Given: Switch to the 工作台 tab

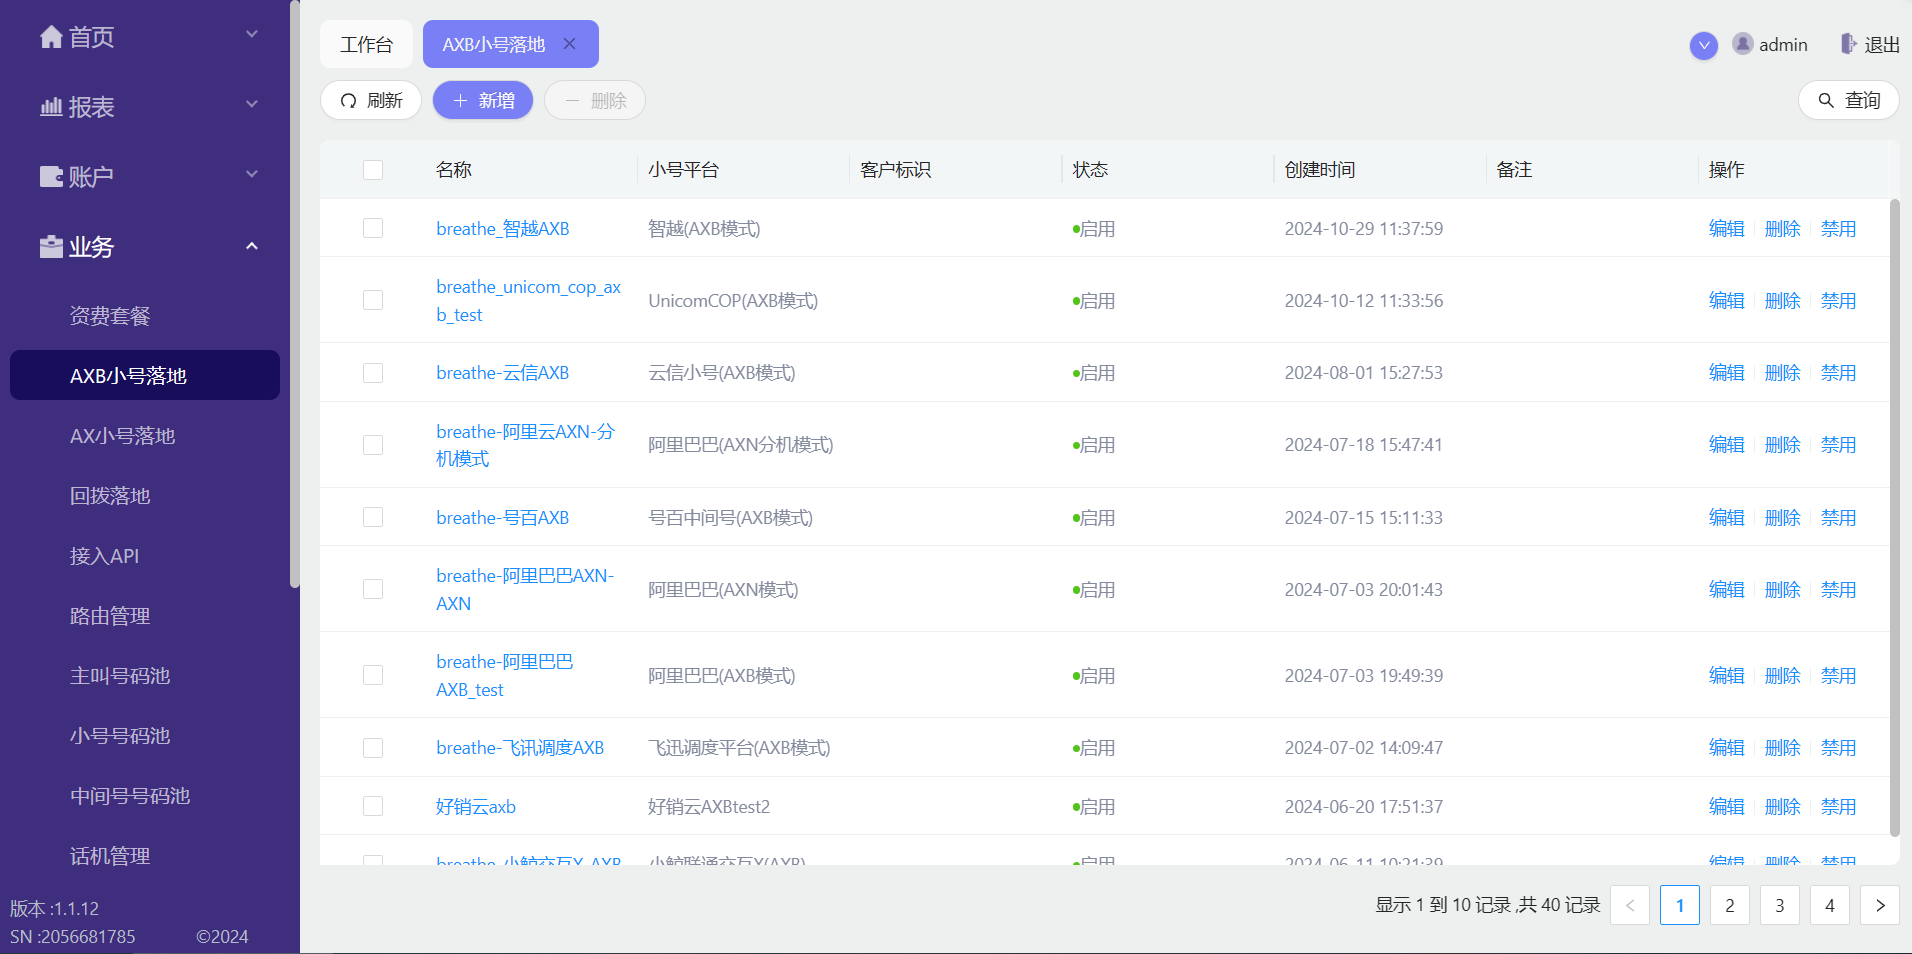Looking at the screenshot, I should point(366,44).
